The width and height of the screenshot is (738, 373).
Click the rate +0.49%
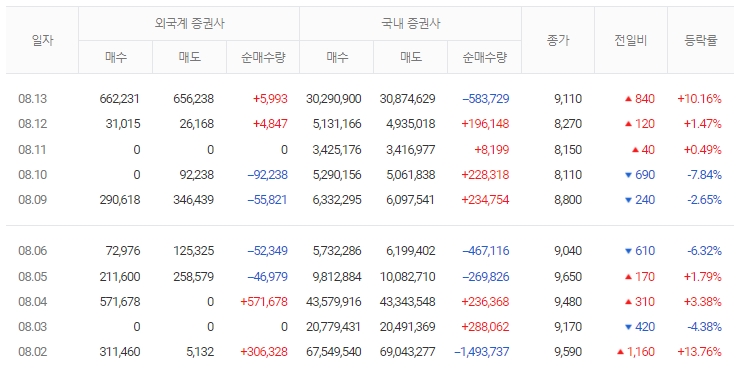[702, 150]
